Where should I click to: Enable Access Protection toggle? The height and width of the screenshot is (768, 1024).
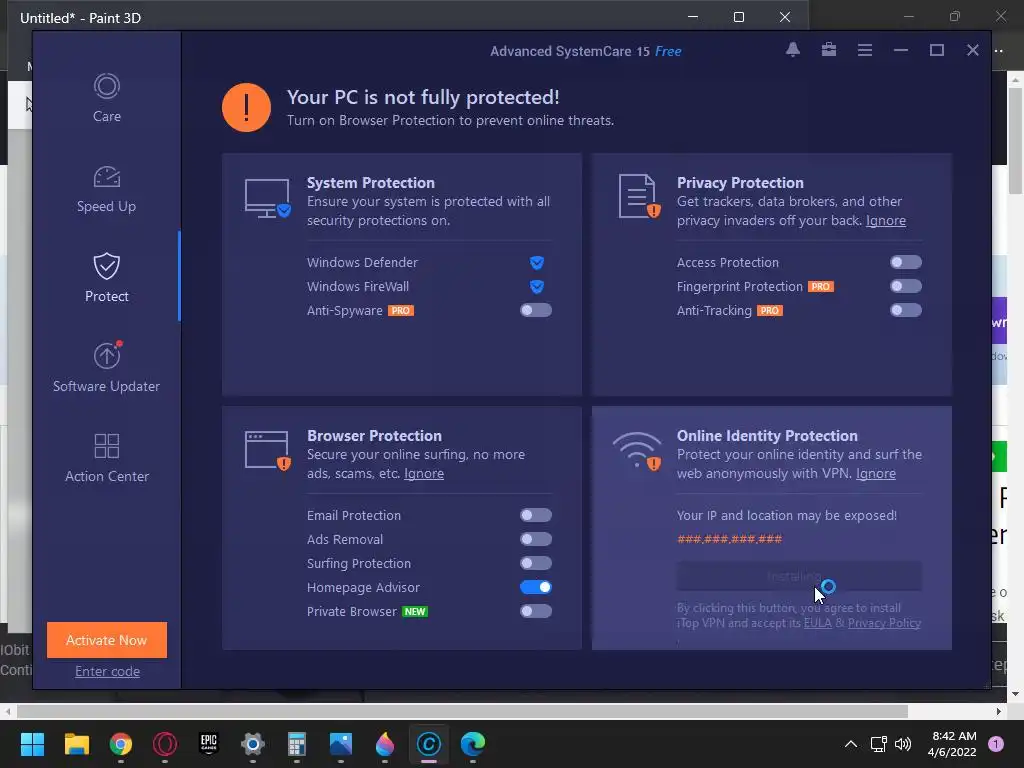(906, 263)
